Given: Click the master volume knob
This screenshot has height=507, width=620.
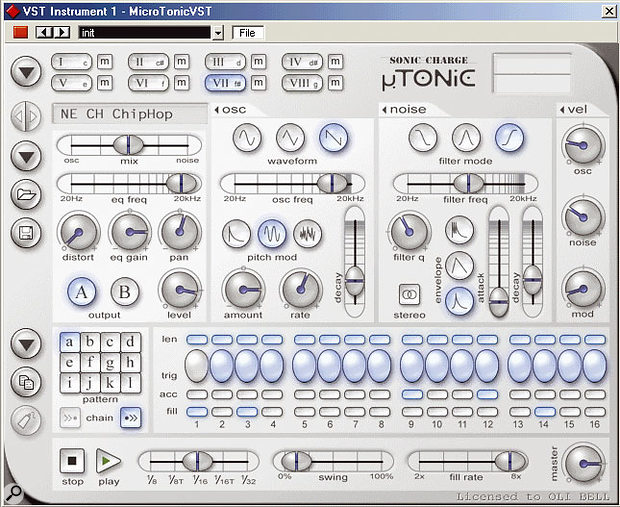Looking at the screenshot, I should tap(584, 463).
